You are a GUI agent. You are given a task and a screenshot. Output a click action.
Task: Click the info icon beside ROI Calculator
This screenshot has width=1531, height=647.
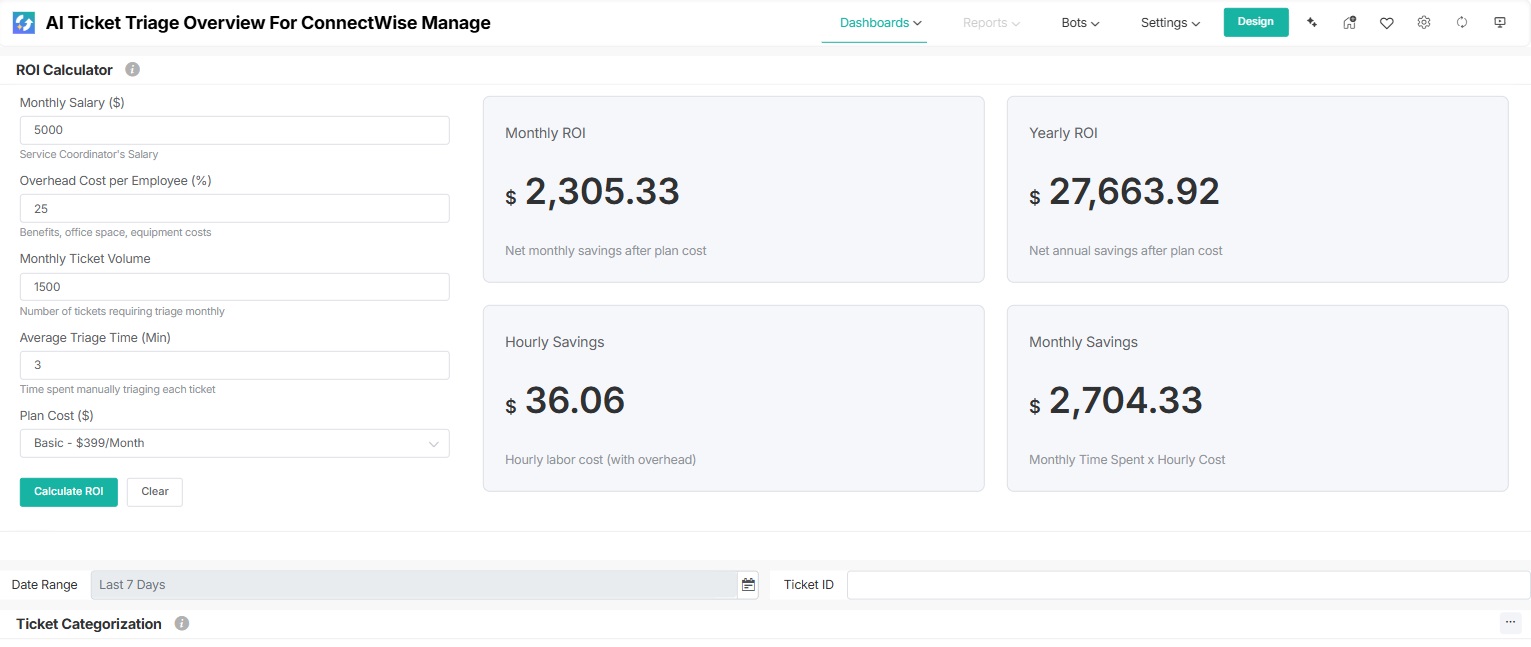[132, 69]
